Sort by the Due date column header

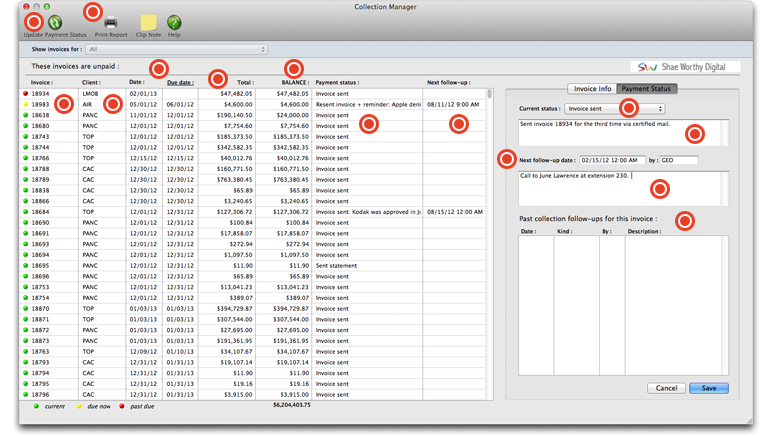coord(180,83)
